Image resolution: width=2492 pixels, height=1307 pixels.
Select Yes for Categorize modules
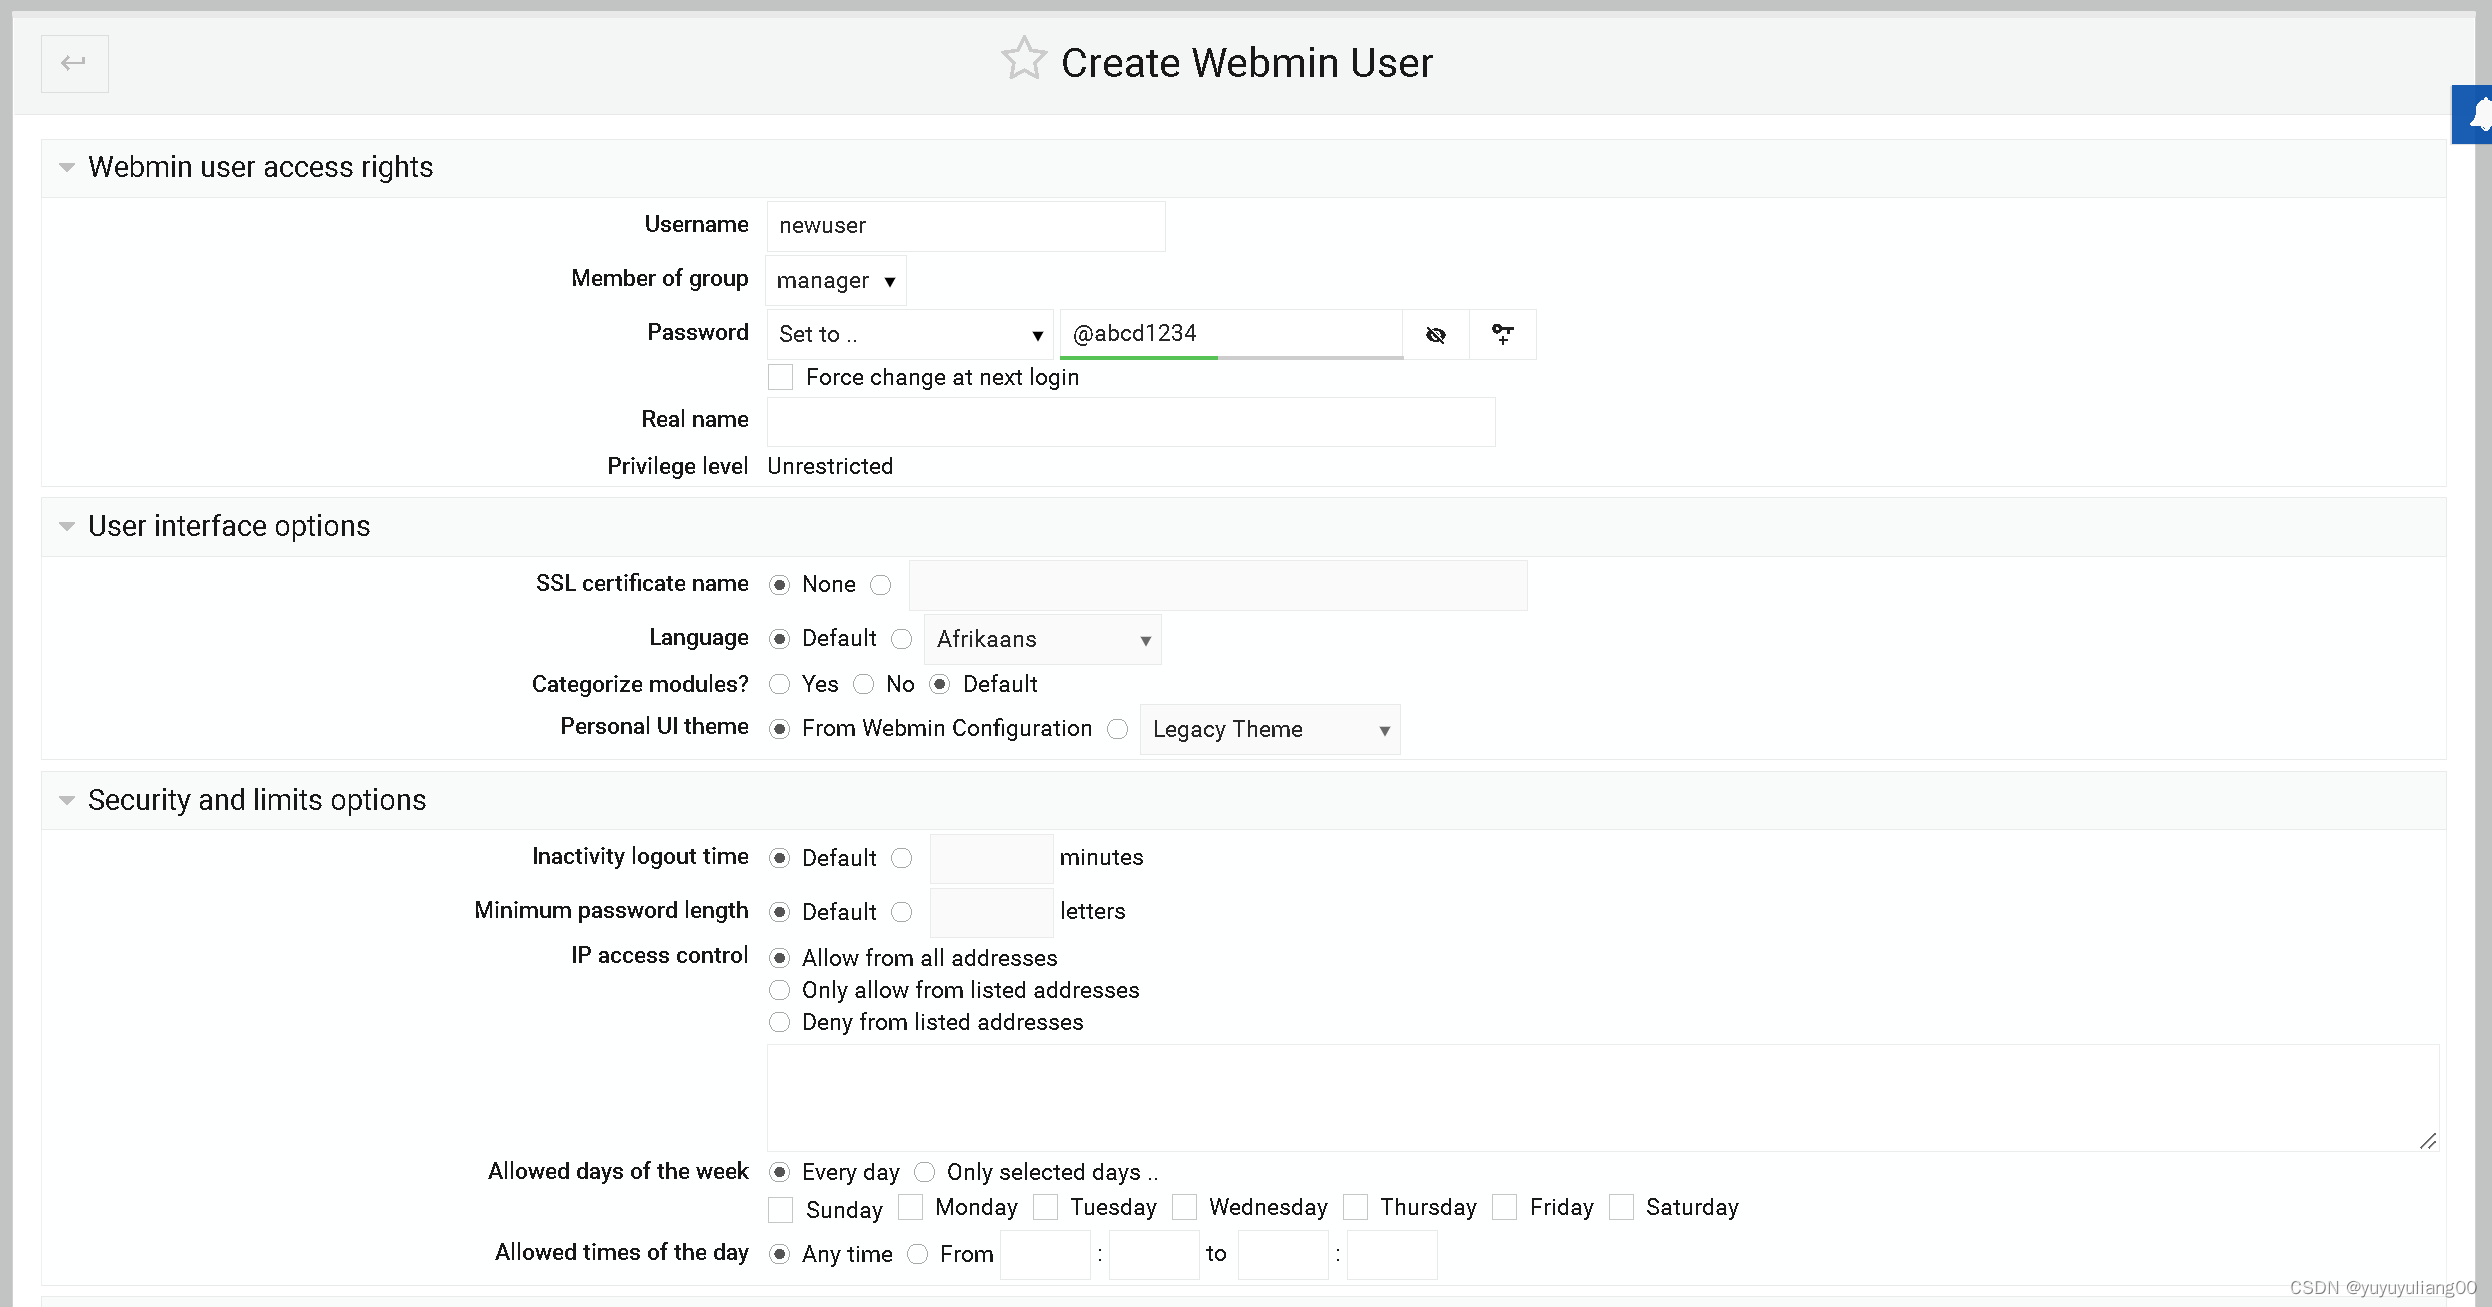click(x=780, y=684)
